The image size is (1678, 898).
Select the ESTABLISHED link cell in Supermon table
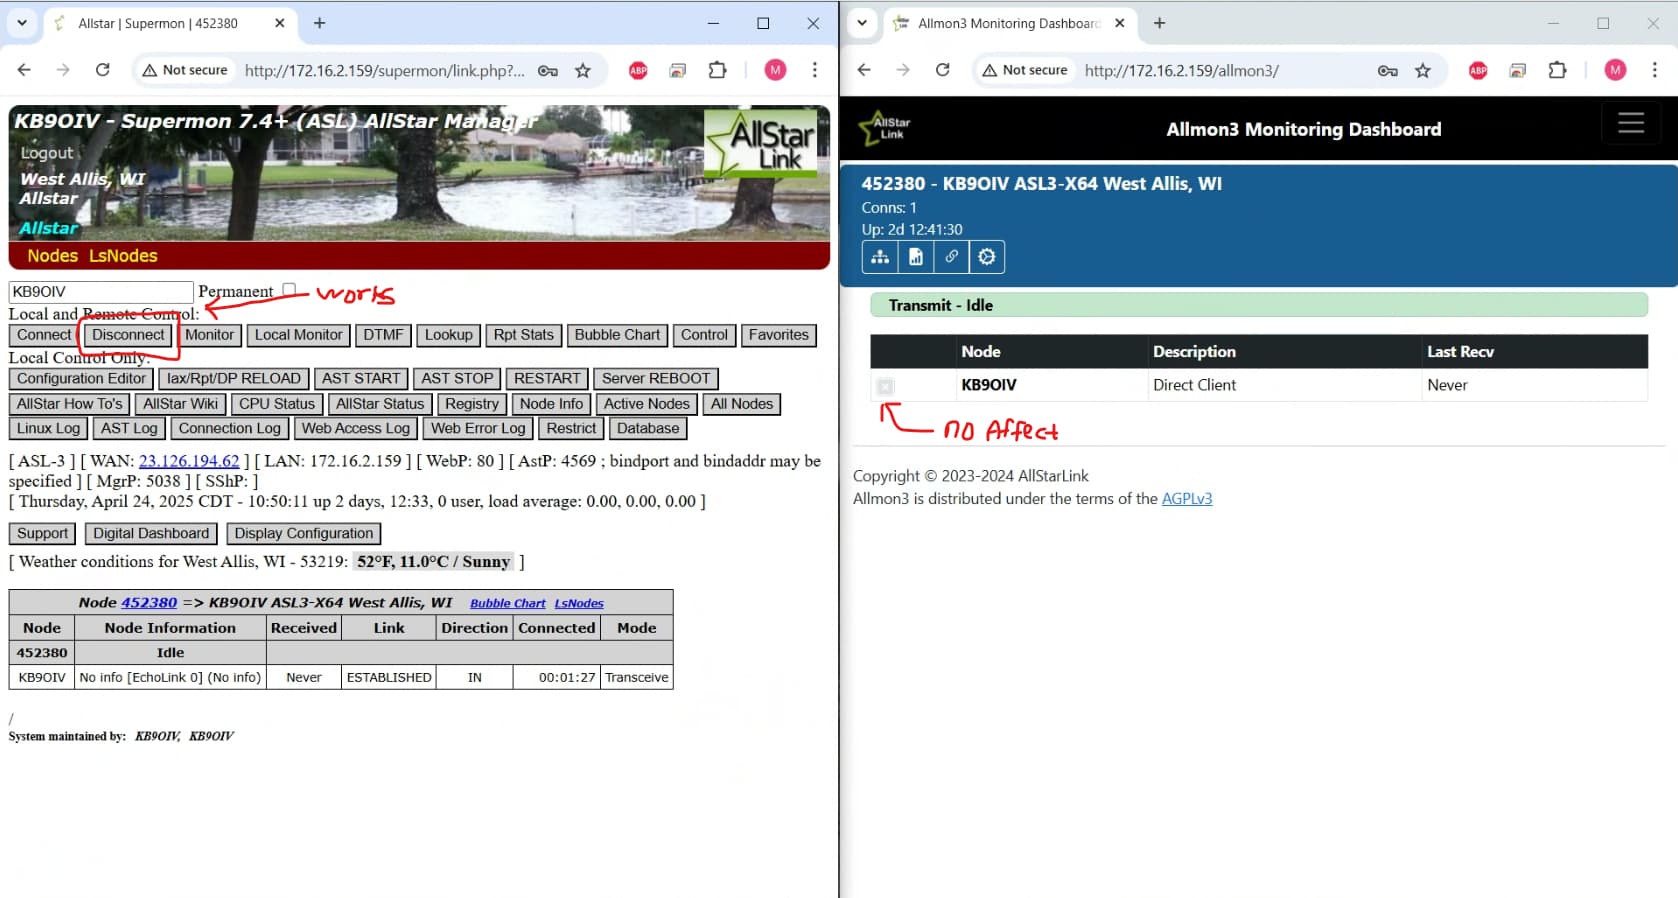(x=389, y=677)
